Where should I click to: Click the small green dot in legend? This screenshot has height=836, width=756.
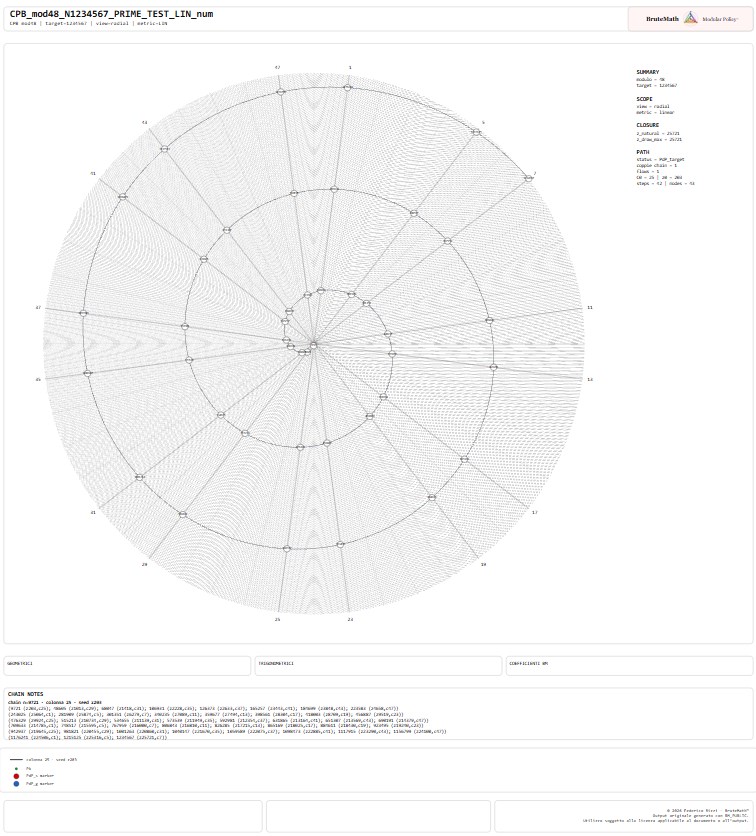click(x=16, y=768)
